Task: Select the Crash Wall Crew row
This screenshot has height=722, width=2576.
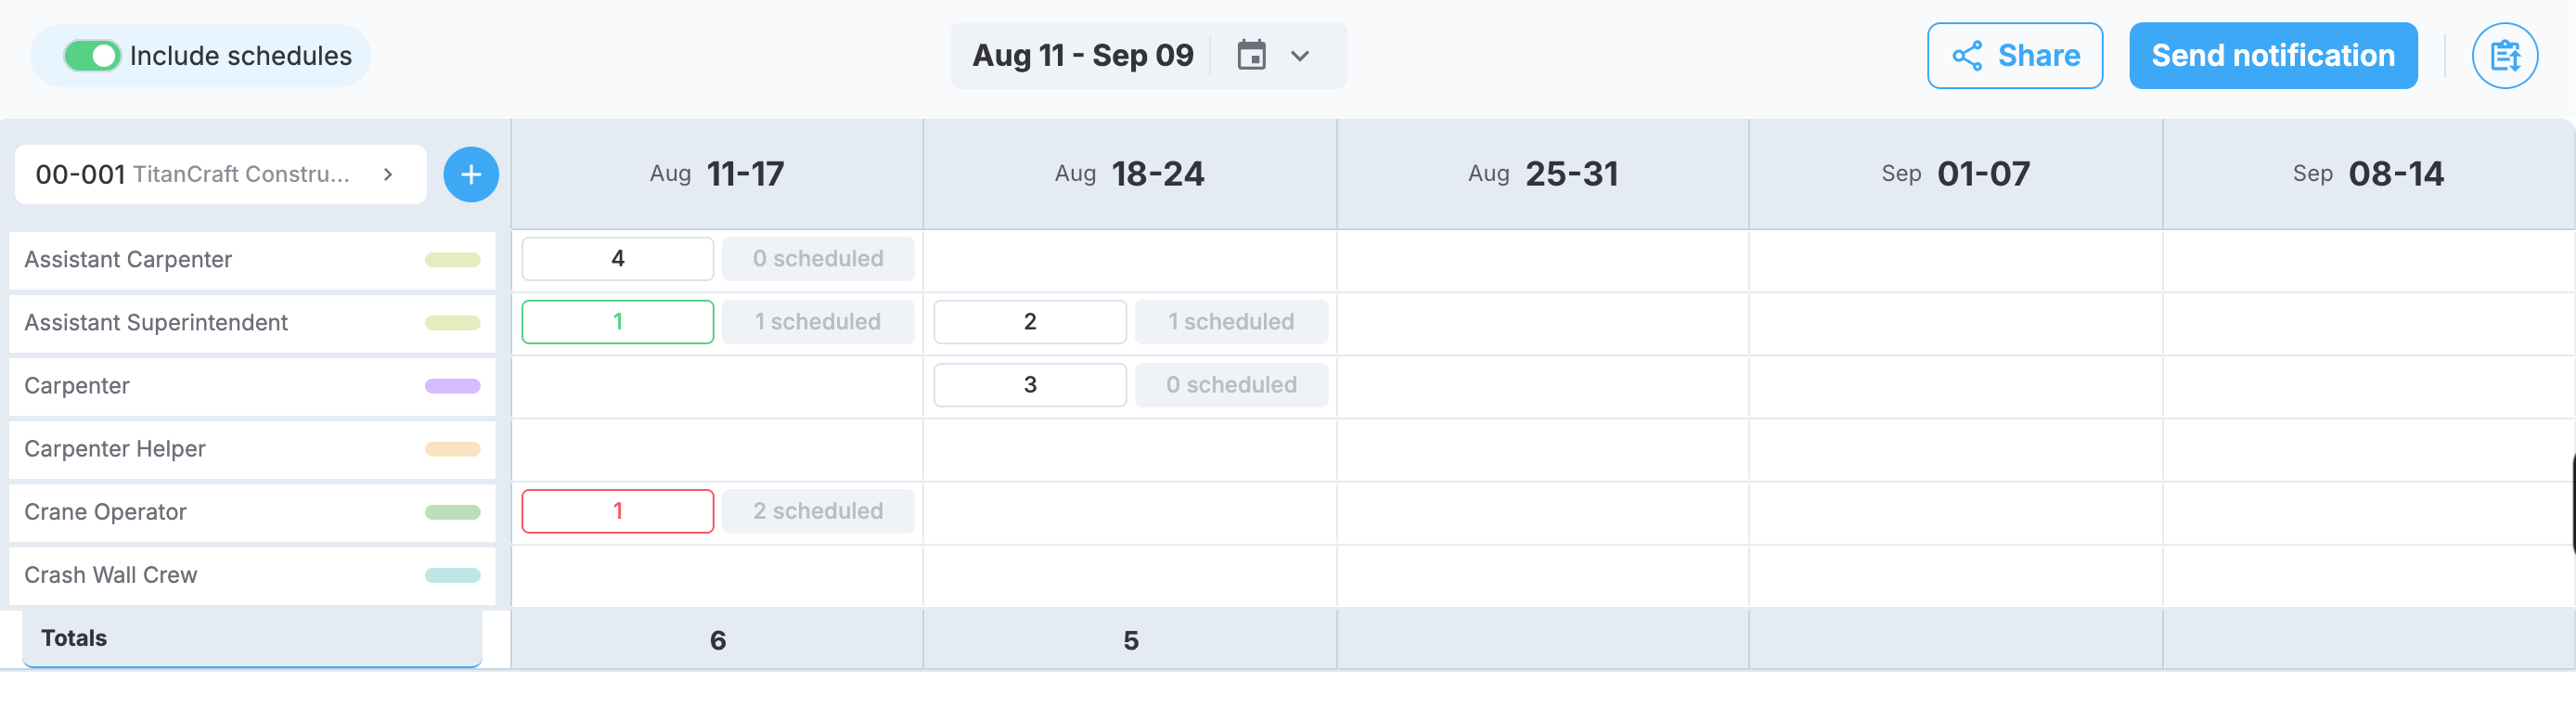Action: tap(252, 575)
